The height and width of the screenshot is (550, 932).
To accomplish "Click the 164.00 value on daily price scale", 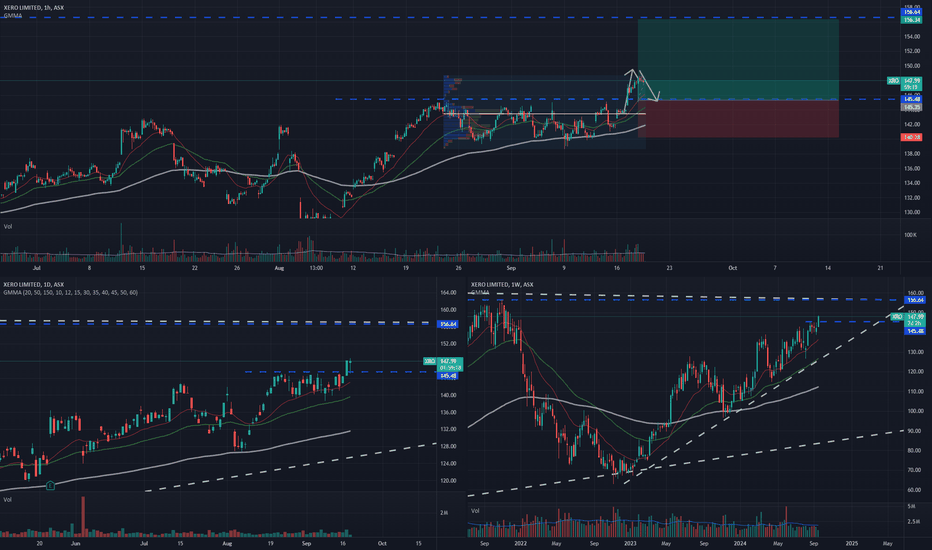I will (x=448, y=293).
